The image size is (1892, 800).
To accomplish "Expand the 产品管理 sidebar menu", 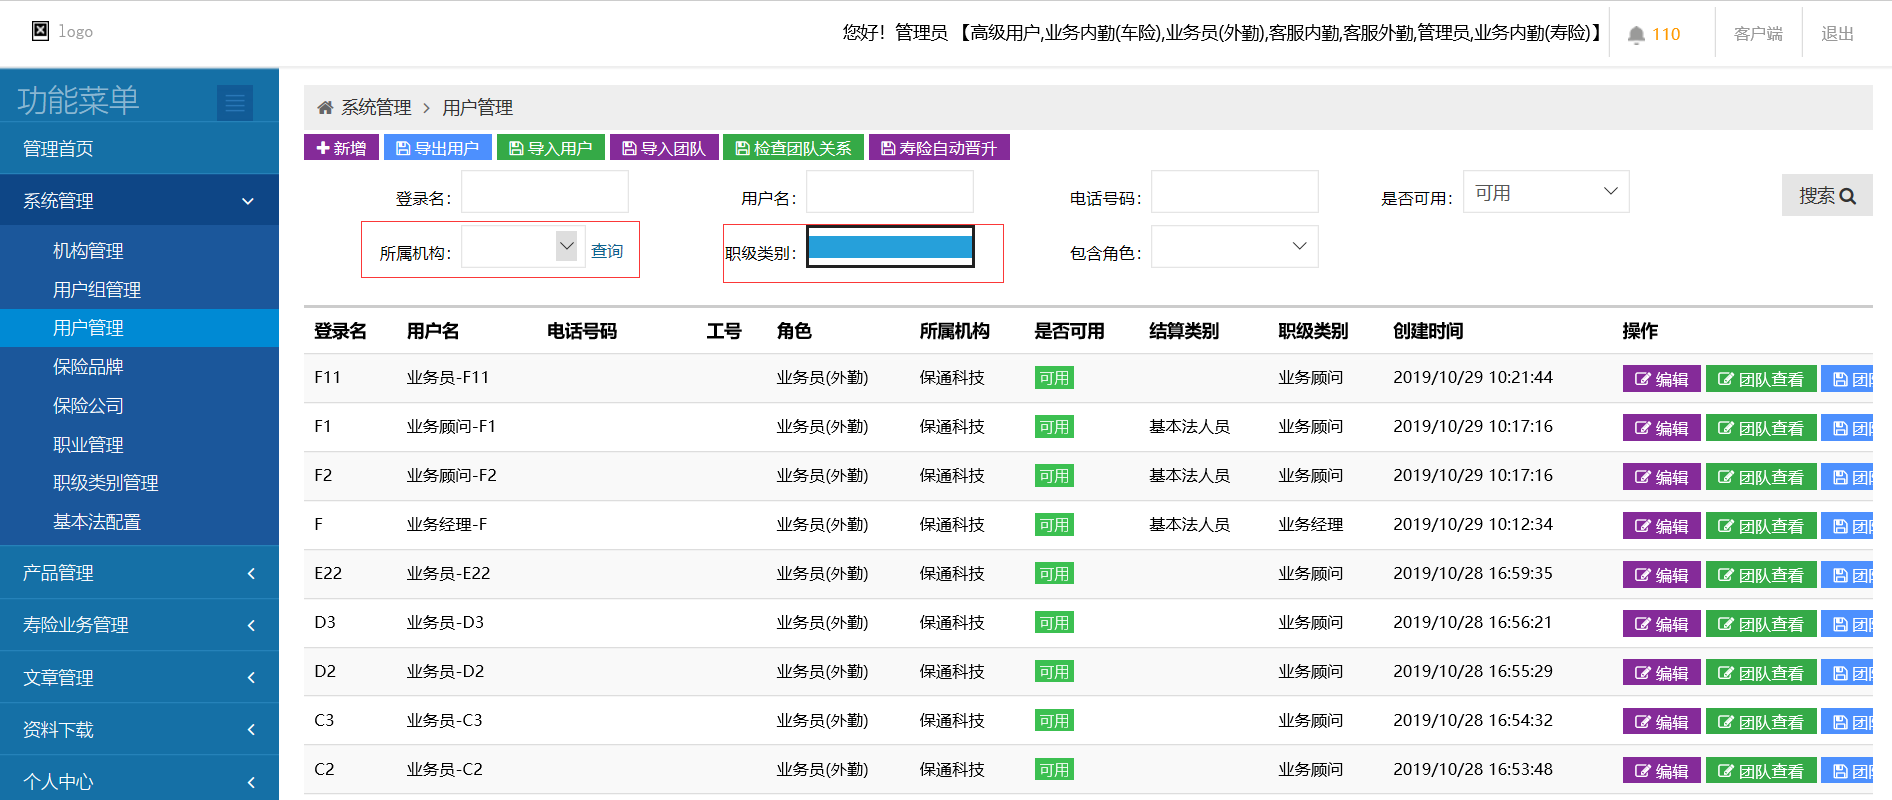I will (139, 573).
